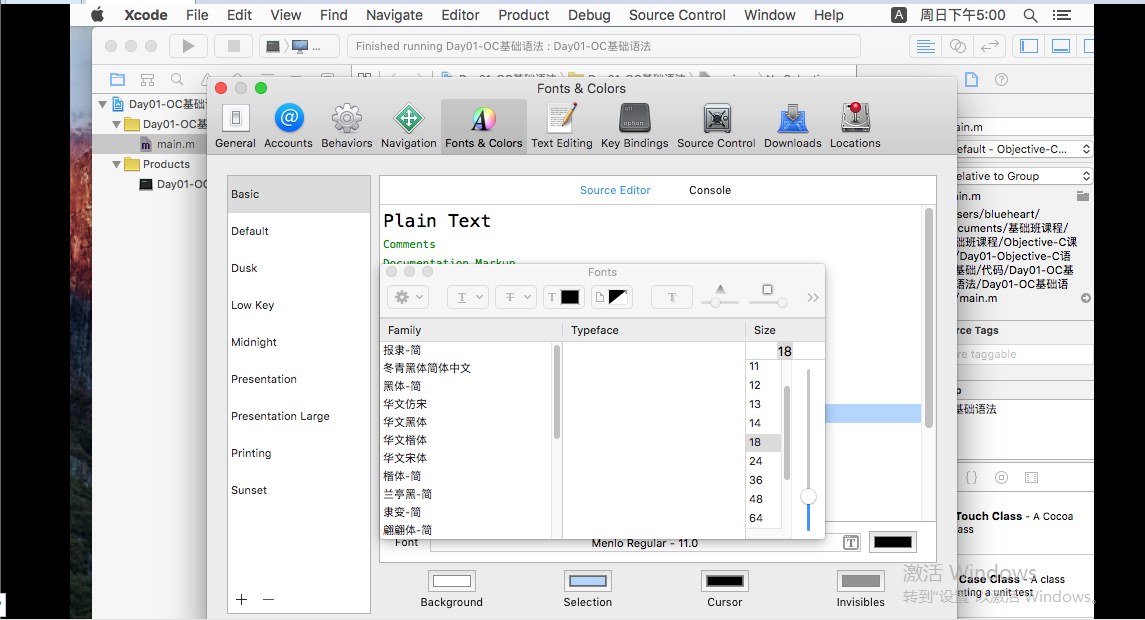Toggle the navigator panel visibility
The height and width of the screenshot is (620, 1145).
[x=1029, y=46]
